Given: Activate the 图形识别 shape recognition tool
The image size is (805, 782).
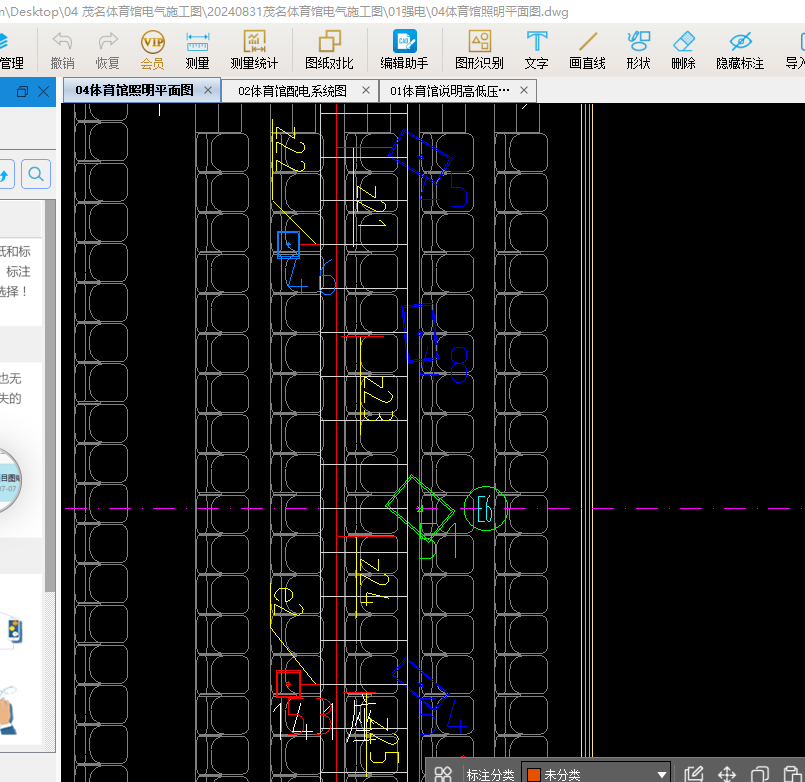Looking at the screenshot, I should pos(480,50).
